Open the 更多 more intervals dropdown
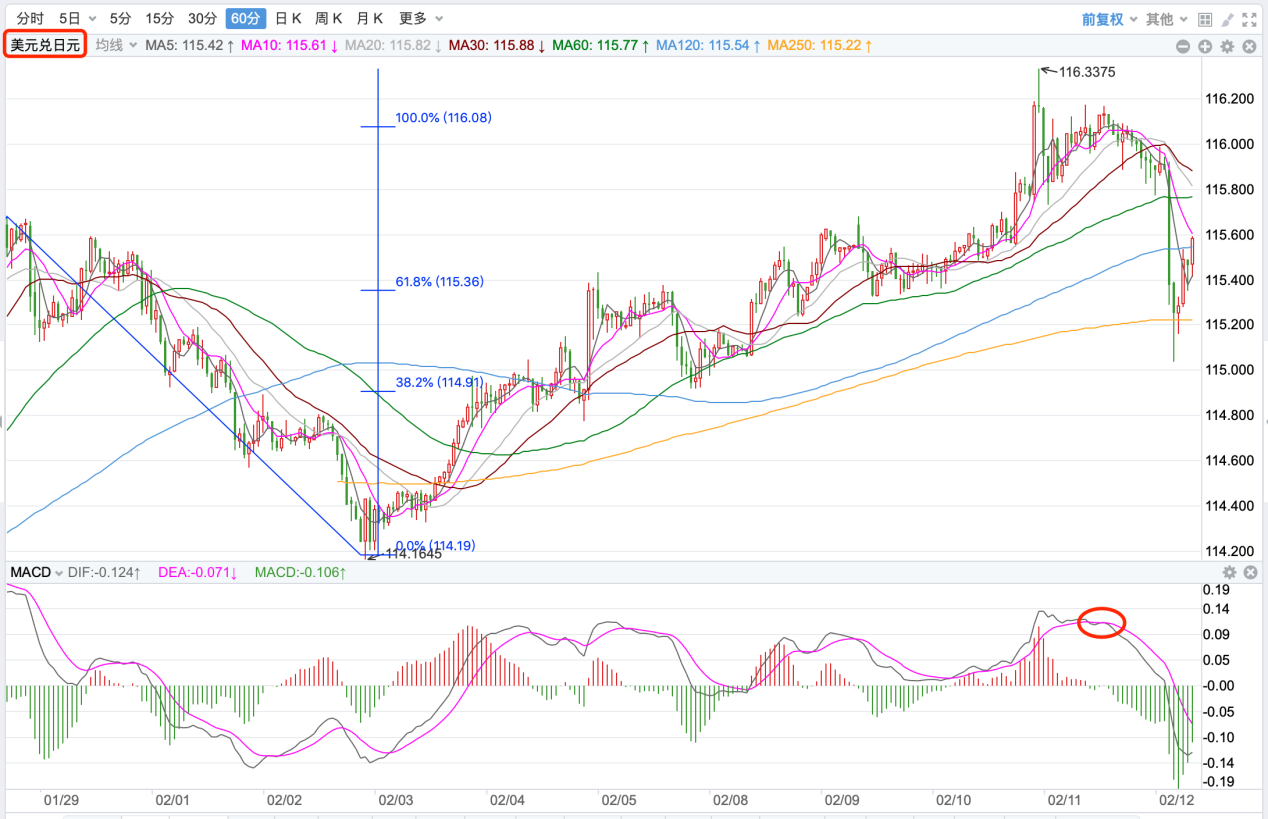Viewport: 1268px width, 819px height. pyautogui.click(x=421, y=18)
